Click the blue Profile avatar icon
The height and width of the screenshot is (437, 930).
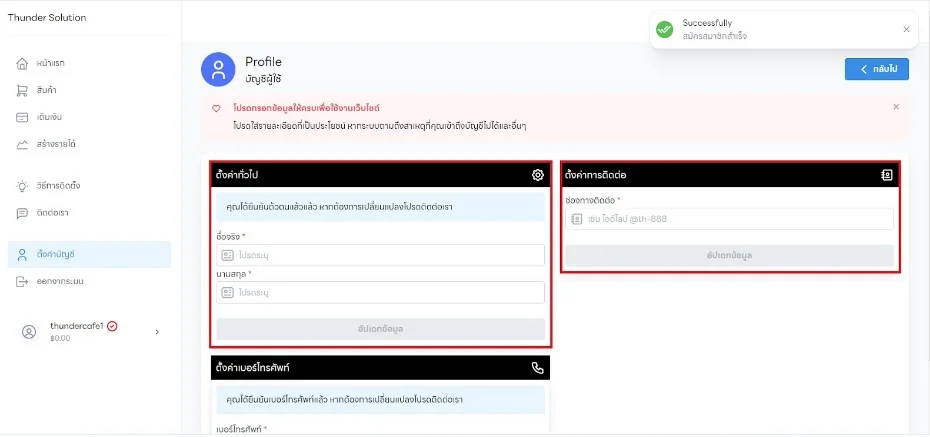pyautogui.click(x=219, y=69)
